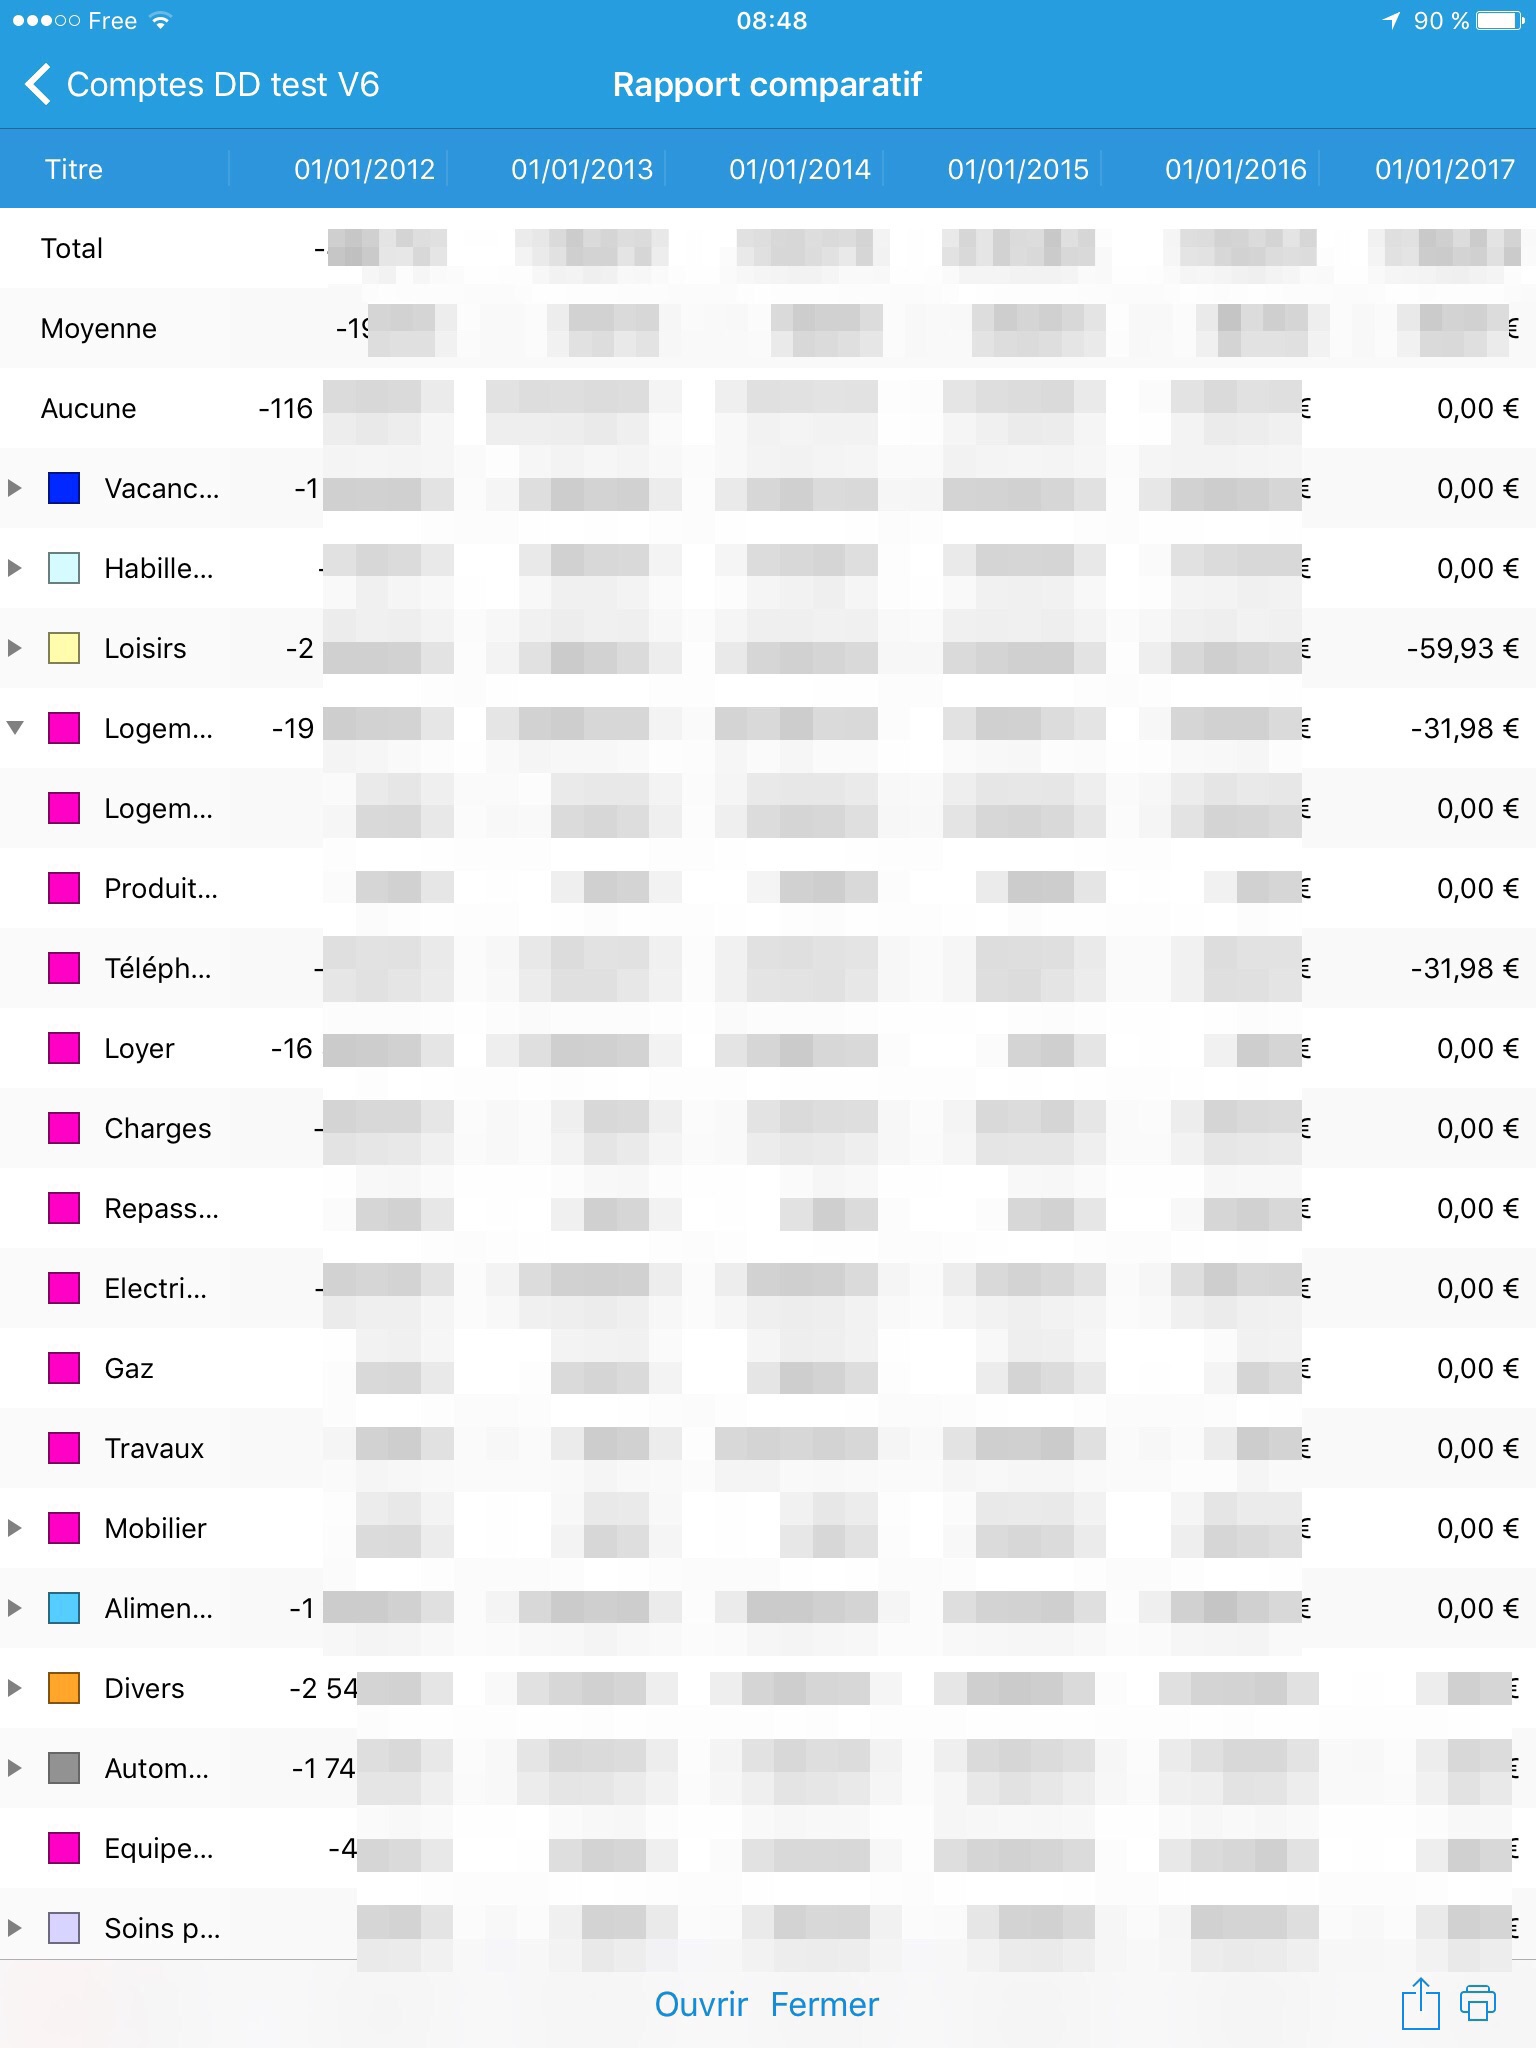The height and width of the screenshot is (2048, 1536).
Task: Expand the Divers category triangle
Action: (15, 1688)
